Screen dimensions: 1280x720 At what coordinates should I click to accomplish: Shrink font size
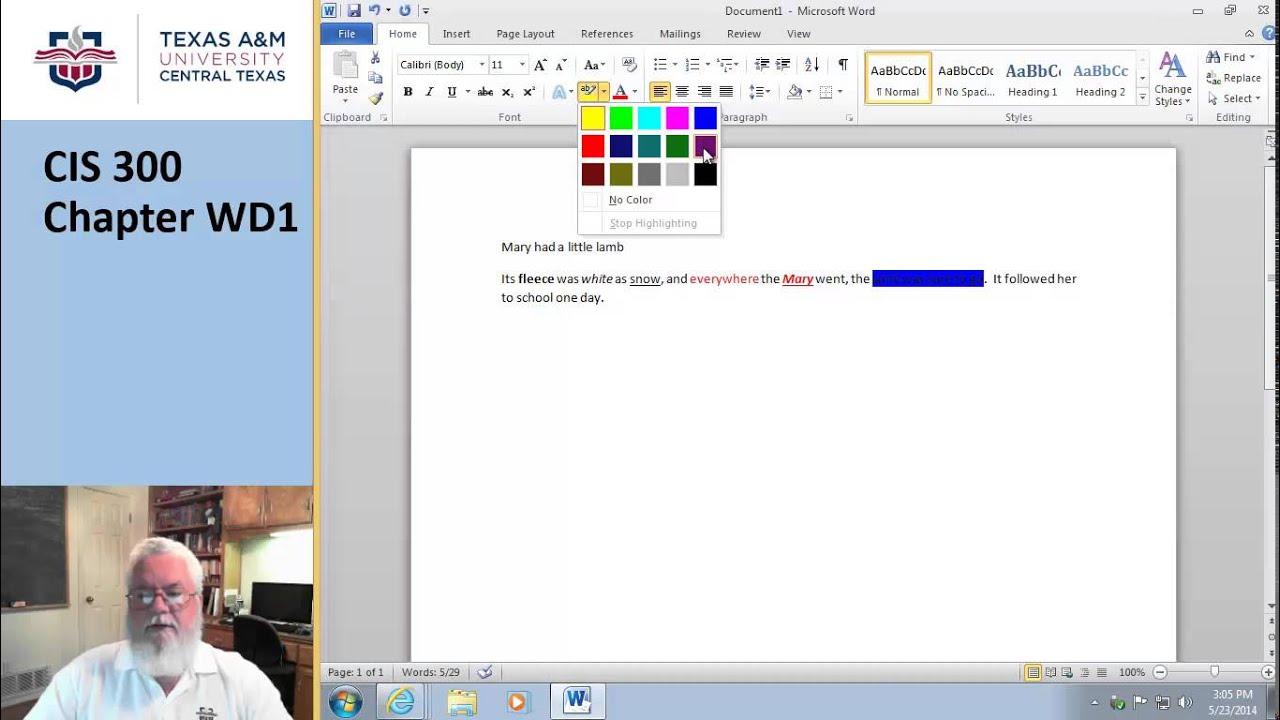click(x=561, y=65)
